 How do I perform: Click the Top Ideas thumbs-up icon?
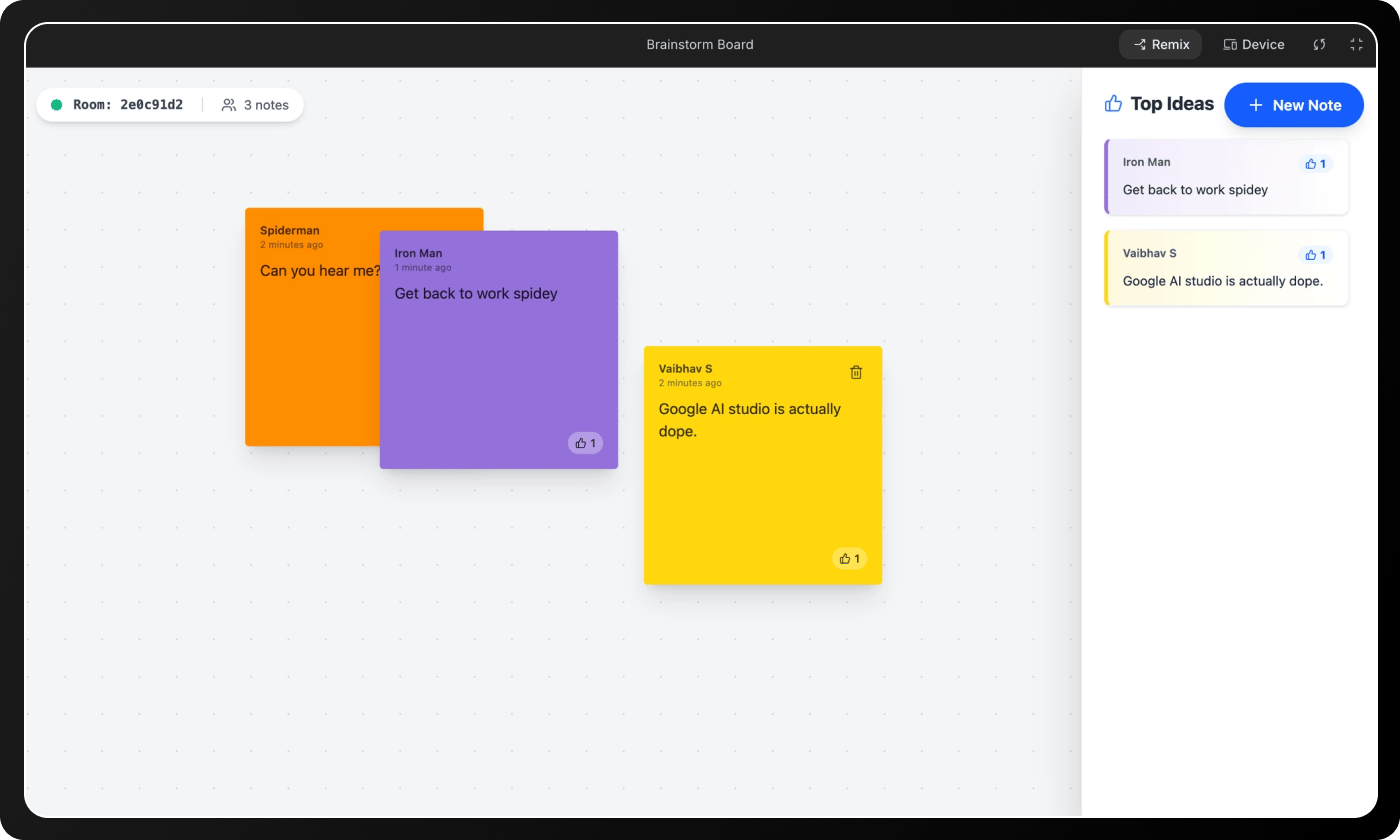point(1113,103)
